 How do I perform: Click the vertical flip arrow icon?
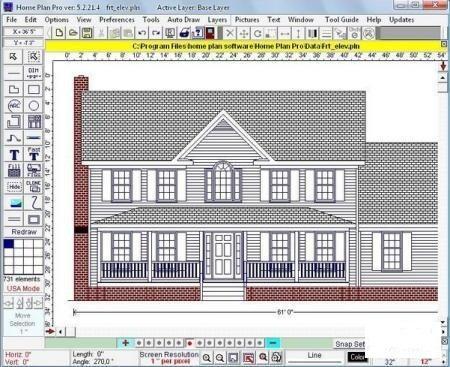[298, 33]
